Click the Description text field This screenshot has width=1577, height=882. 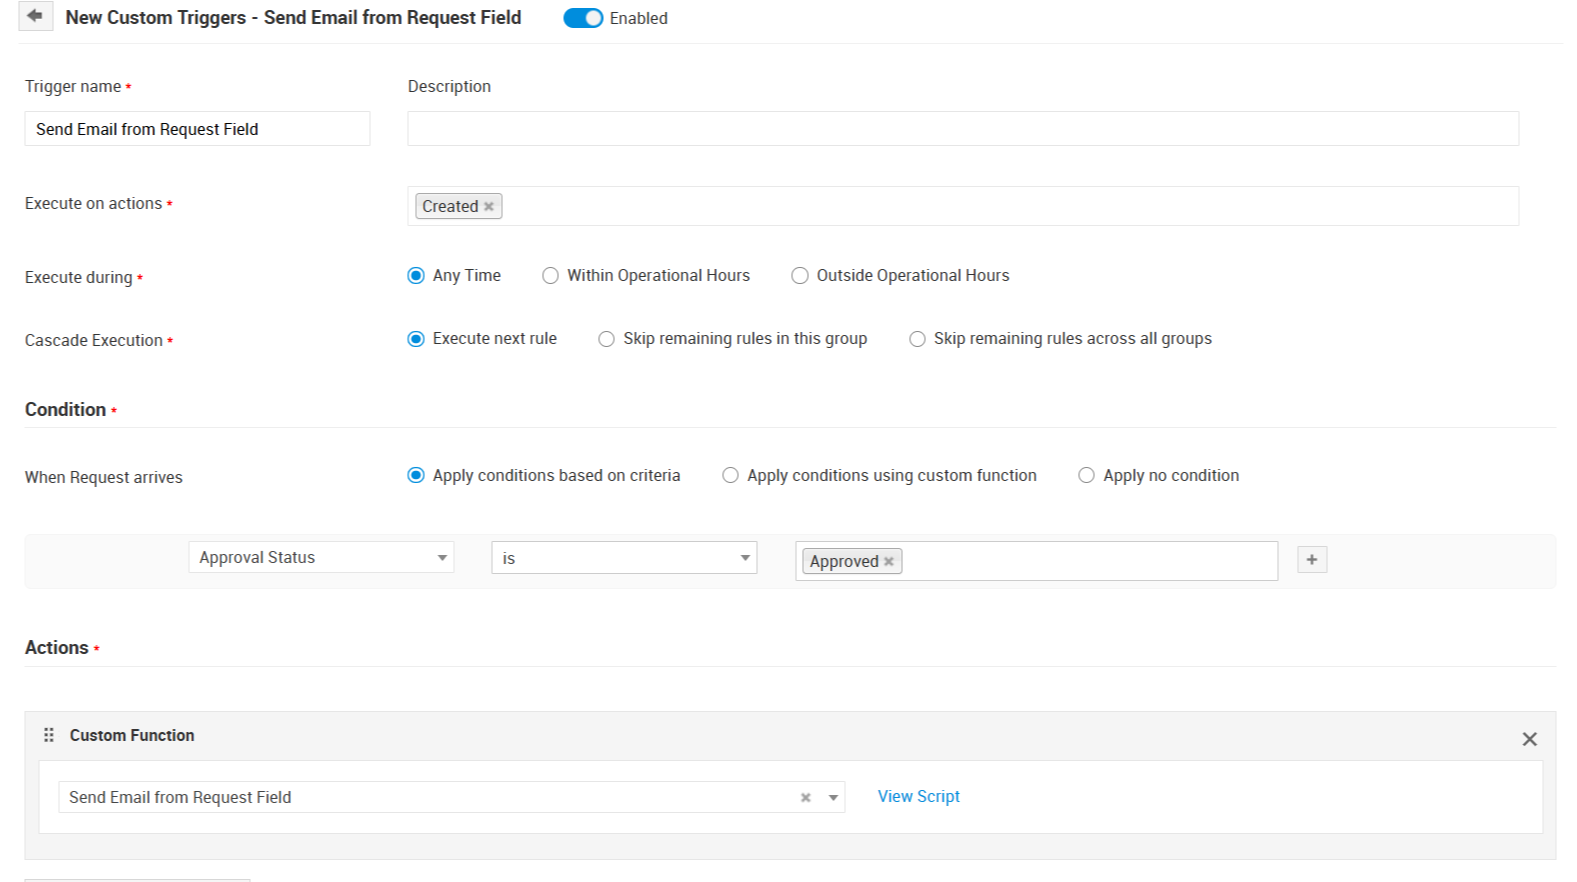pyautogui.click(x=962, y=129)
